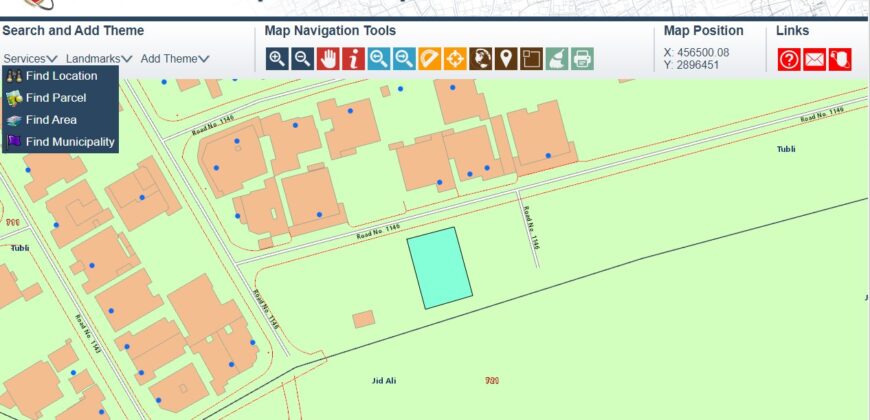The image size is (870, 420).
Task: Choose Find Parcel from Services menu
Action: click(56, 98)
